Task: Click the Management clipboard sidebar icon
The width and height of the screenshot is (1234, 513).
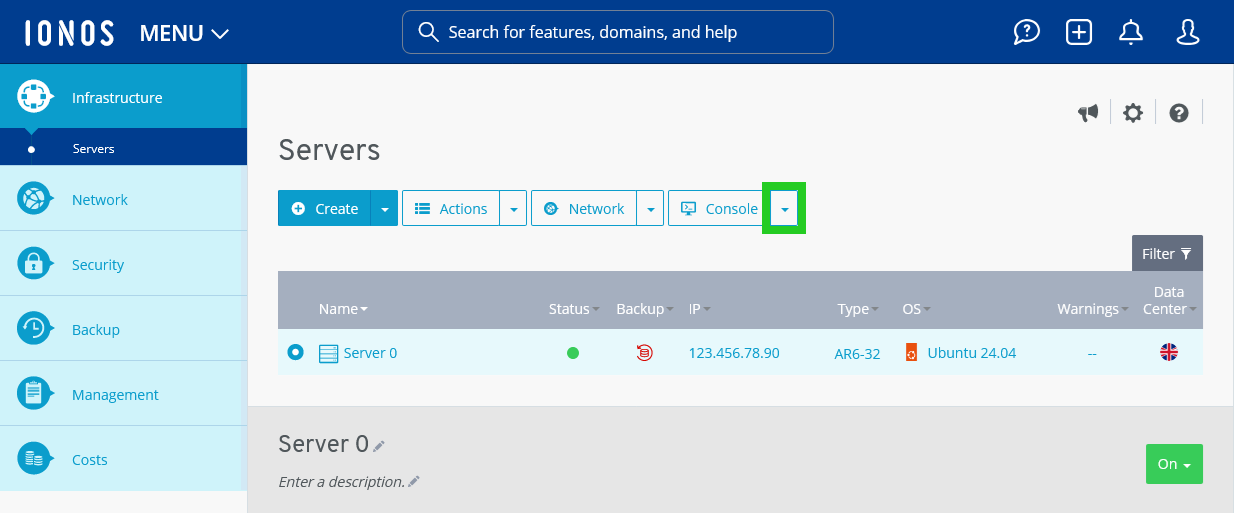Action: click(35, 394)
